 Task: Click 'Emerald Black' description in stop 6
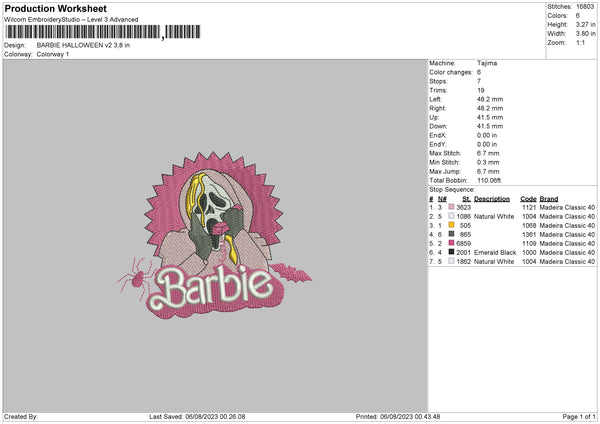click(x=495, y=253)
